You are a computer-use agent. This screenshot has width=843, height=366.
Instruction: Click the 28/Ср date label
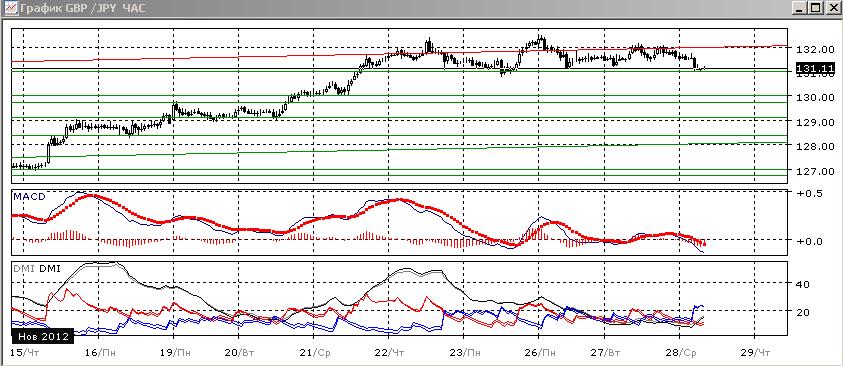(680, 353)
